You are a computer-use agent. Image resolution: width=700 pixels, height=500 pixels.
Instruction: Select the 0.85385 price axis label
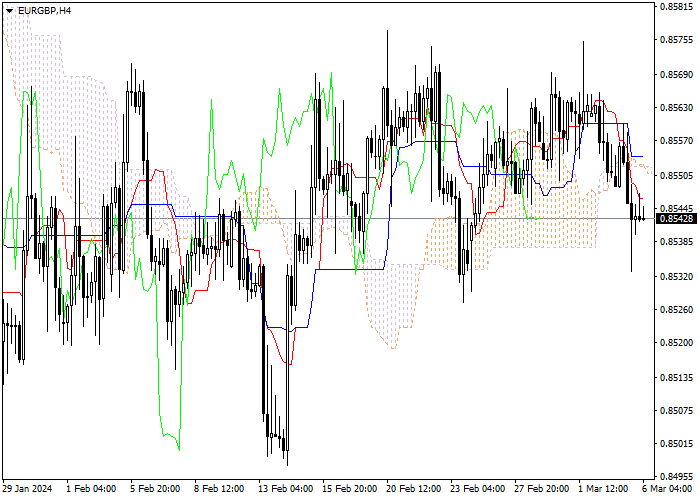[676, 242]
